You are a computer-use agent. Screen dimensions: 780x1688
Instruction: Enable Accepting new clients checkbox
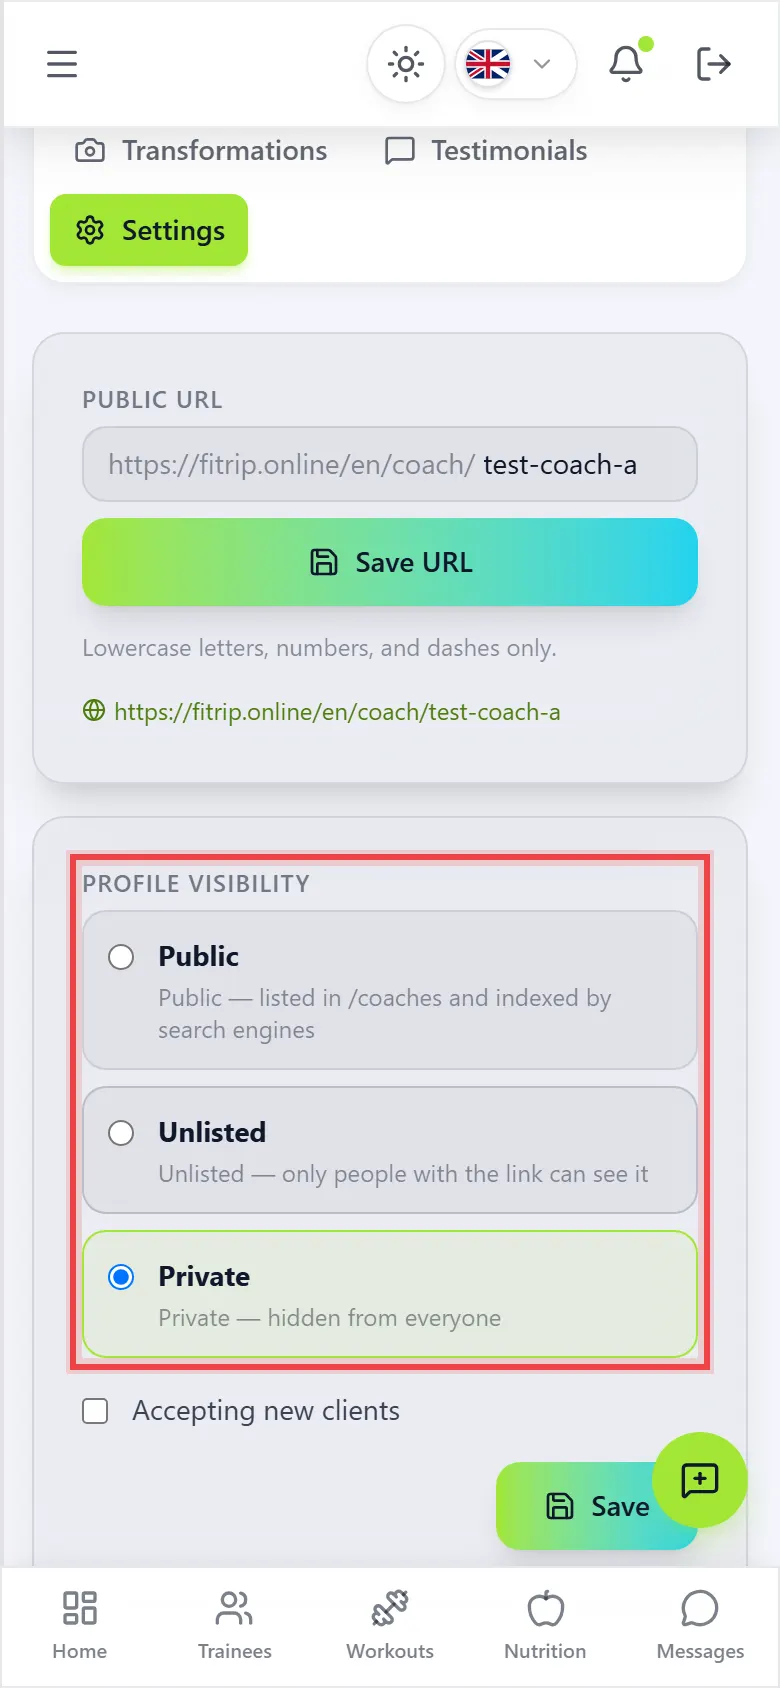coord(95,1411)
